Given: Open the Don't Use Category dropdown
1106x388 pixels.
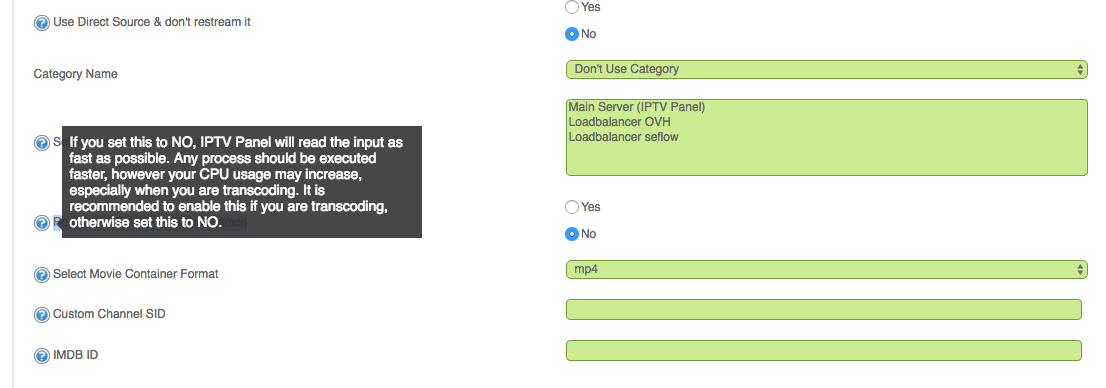Looking at the screenshot, I should pyautogui.click(x=827, y=69).
